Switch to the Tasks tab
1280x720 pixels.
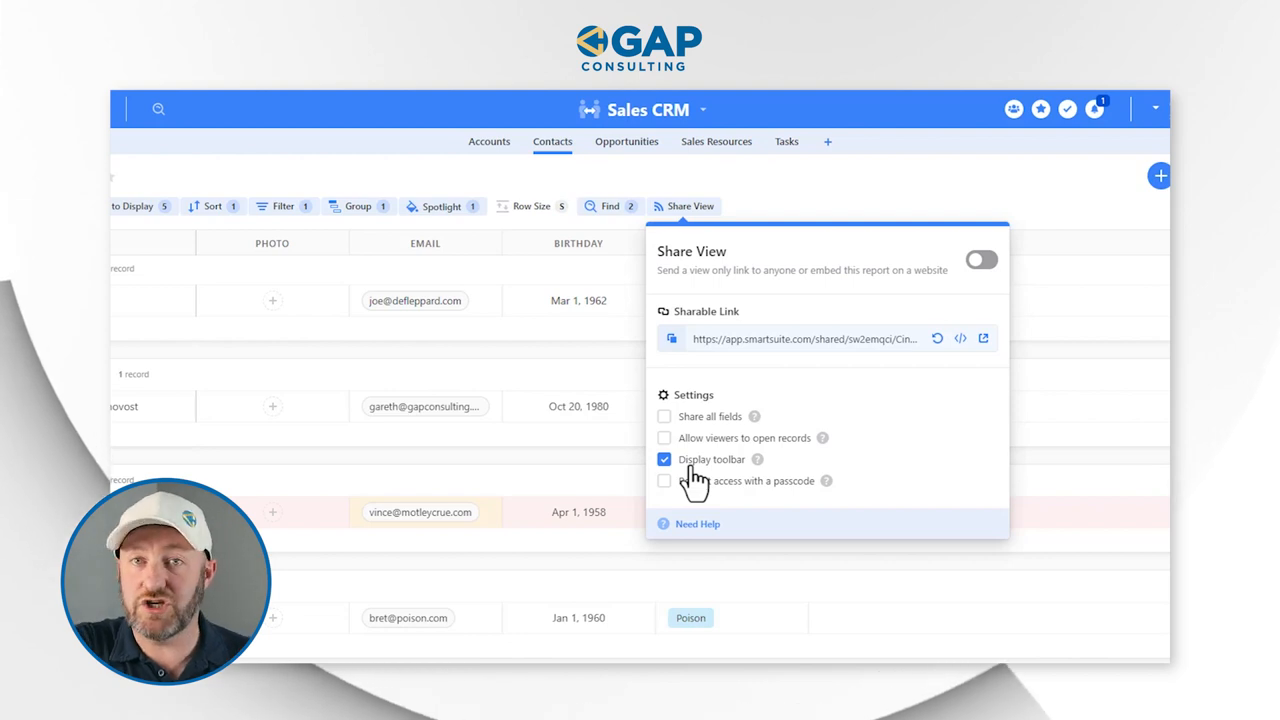coord(786,142)
